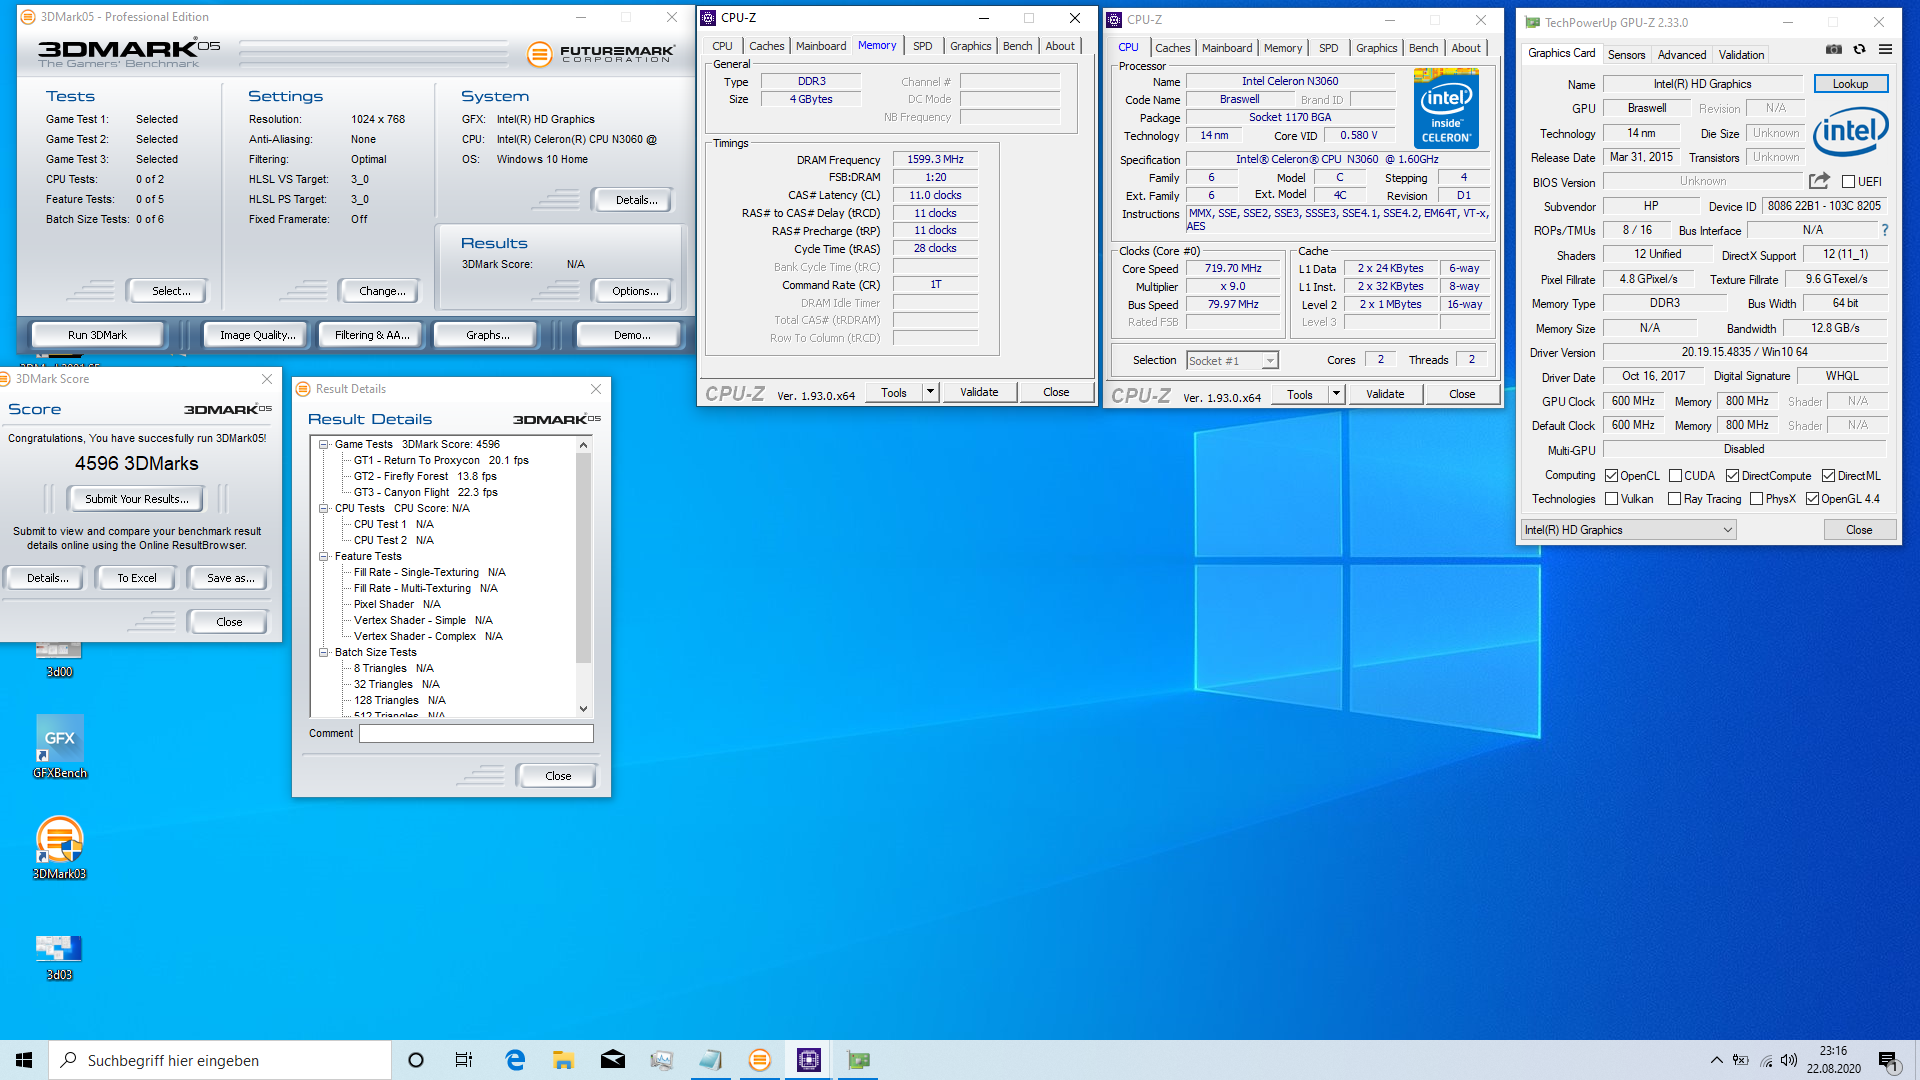Viewport: 1920px width, 1080px height.
Task: Click network tray icon
Action: [1766, 1060]
